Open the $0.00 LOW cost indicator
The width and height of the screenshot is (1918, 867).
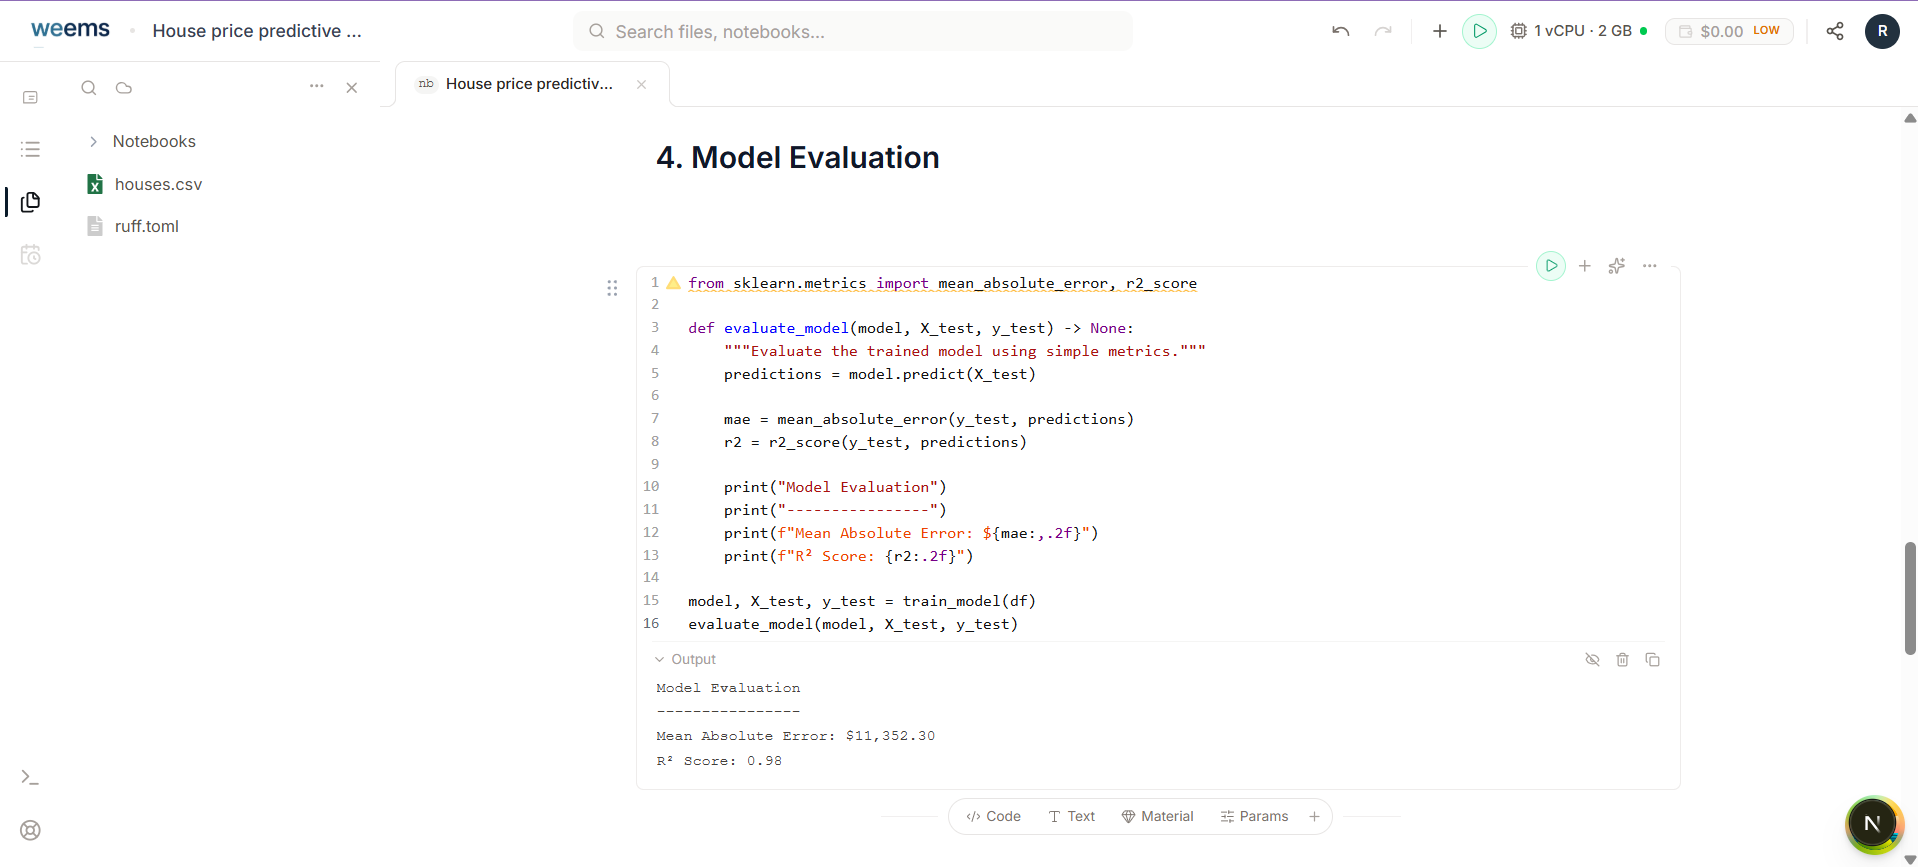(x=1729, y=31)
